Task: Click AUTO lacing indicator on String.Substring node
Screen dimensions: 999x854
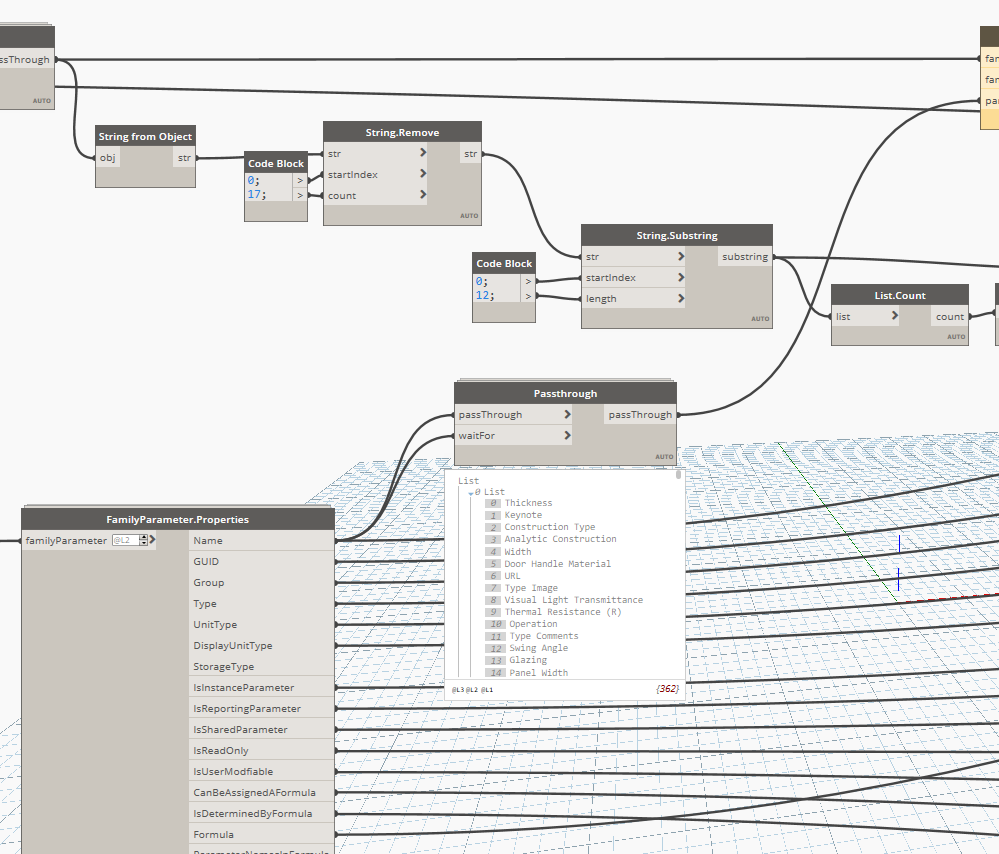Action: pos(760,318)
